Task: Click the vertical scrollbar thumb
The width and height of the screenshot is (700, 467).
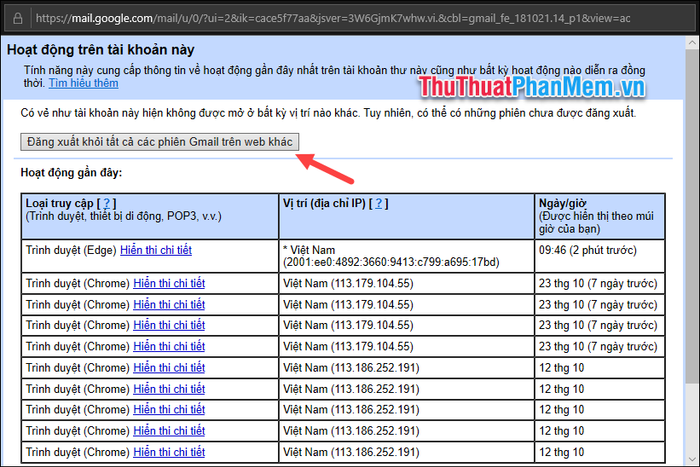Action: pos(692,215)
